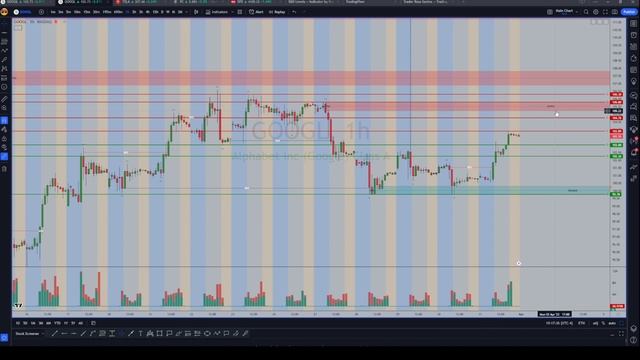Open the Stock Screener panel

click(x=27, y=333)
